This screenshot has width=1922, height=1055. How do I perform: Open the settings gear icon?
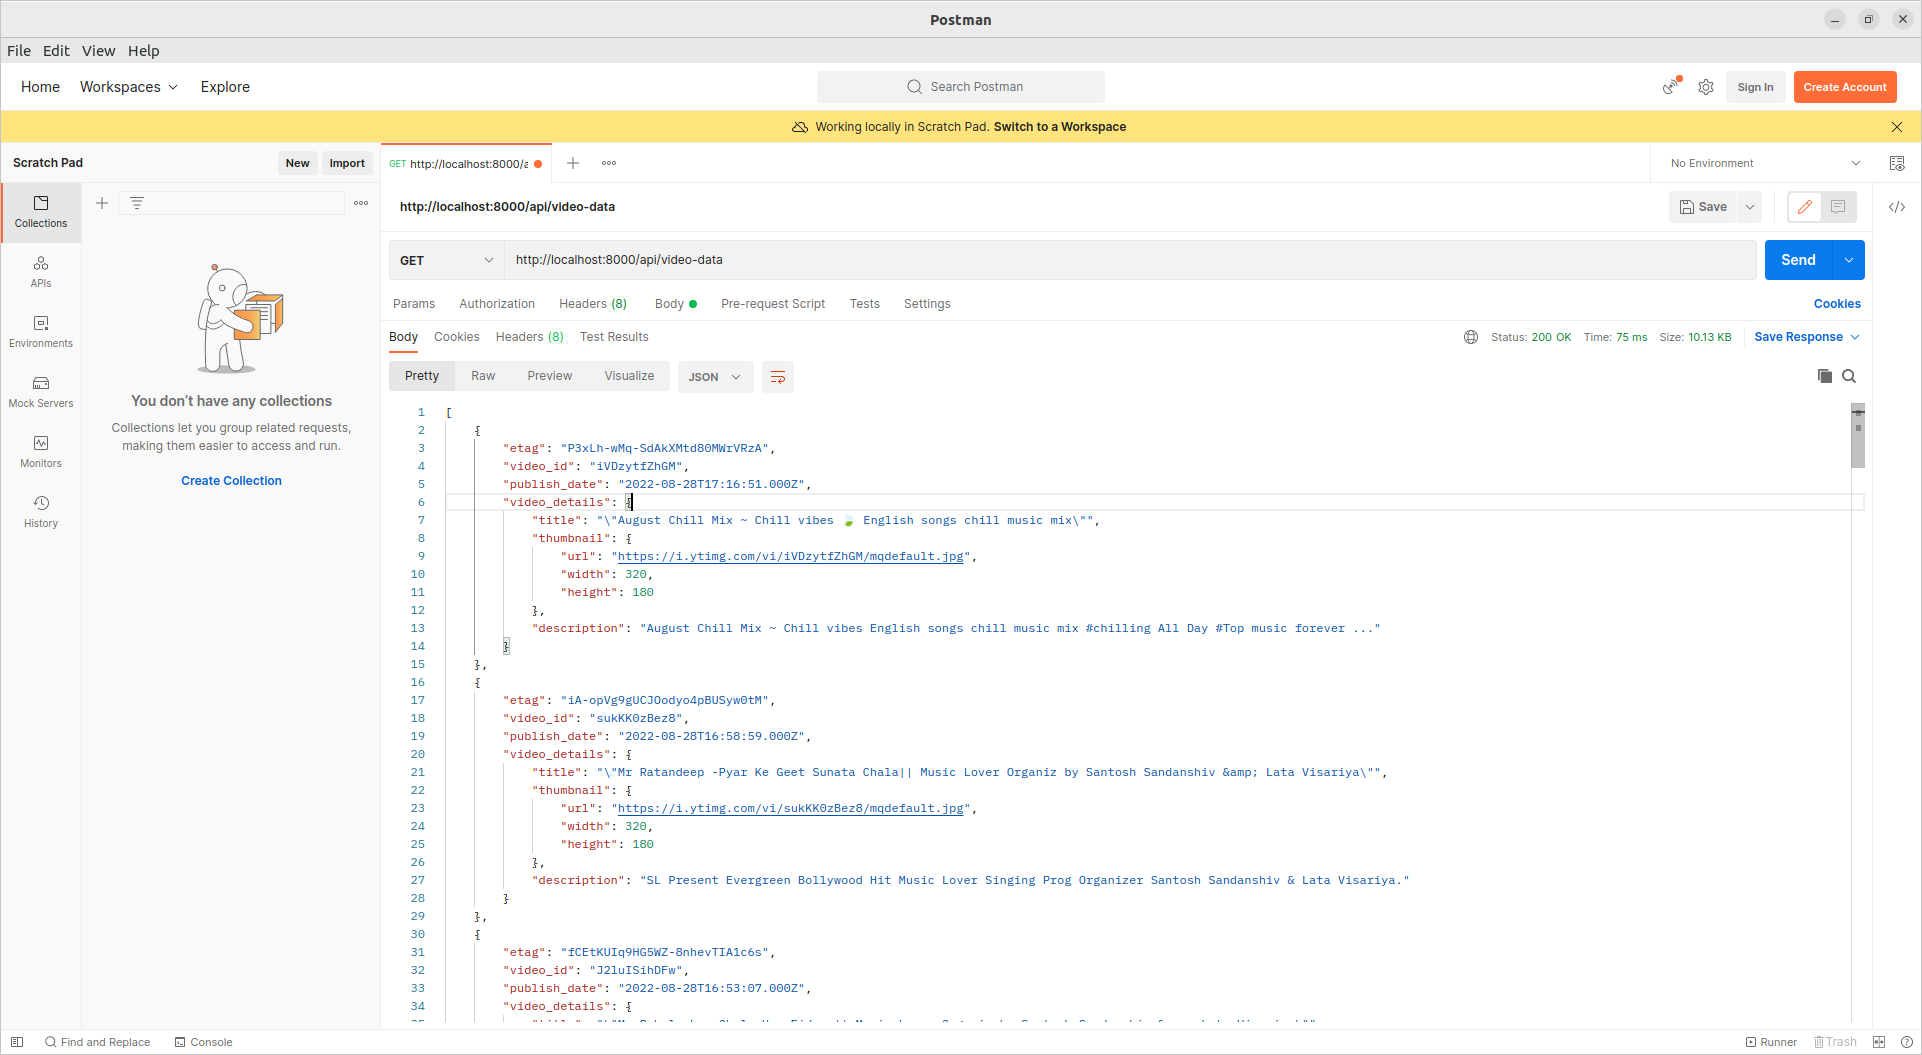(x=1706, y=87)
